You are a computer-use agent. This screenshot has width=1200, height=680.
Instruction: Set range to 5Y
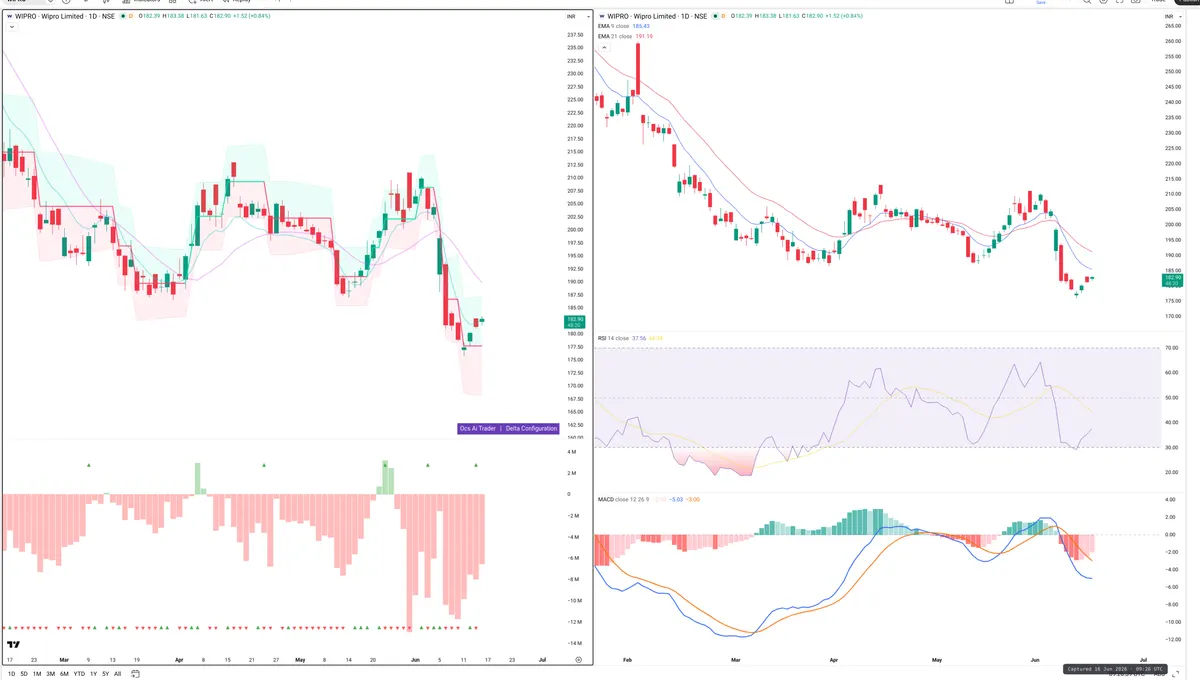[x=105, y=674]
